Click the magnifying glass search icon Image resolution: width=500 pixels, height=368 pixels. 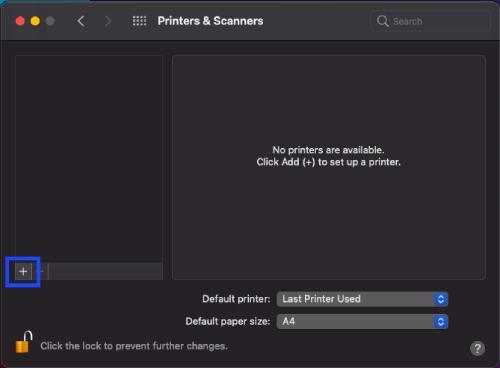pyautogui.click(x=383, y=21)
